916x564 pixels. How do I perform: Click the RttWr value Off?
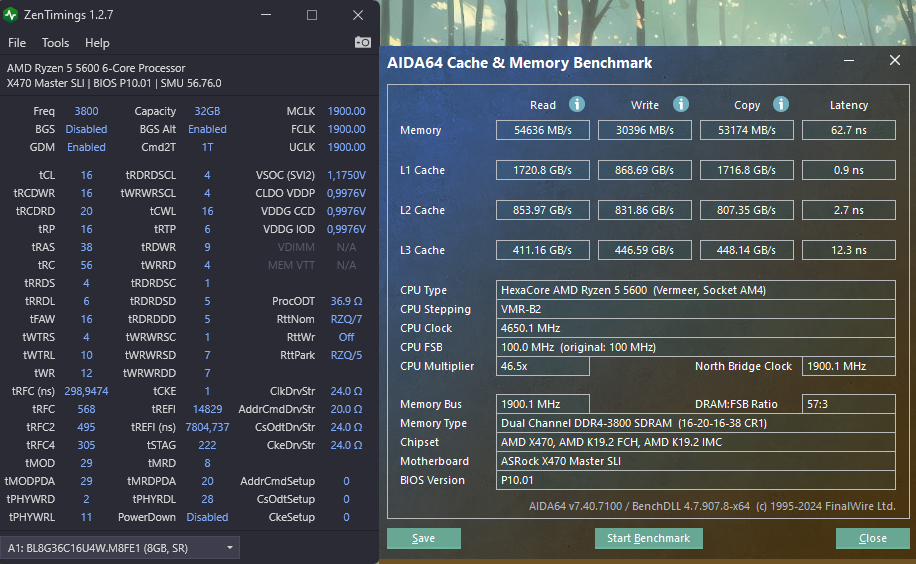346,337
